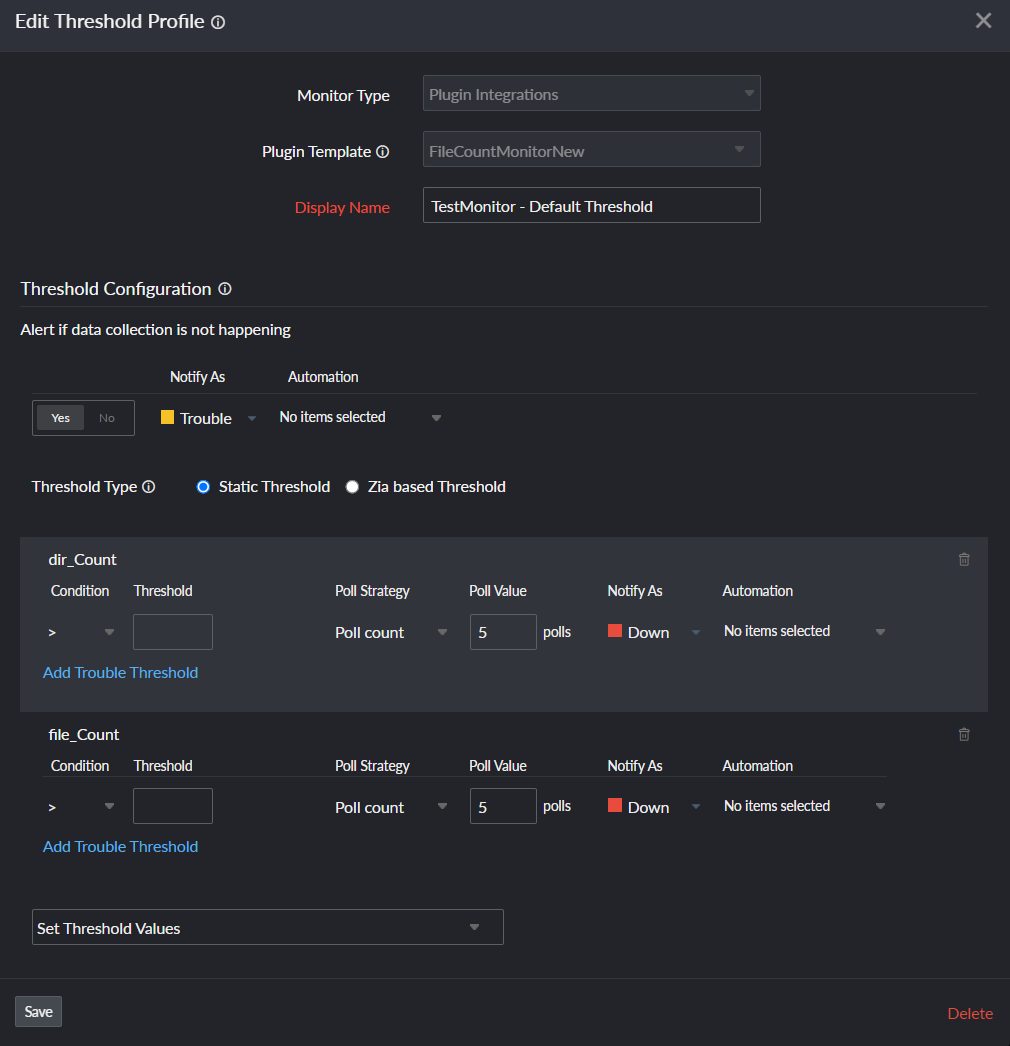Image resolution: width=1010 pixels, height=1046 pixels.
Task: Click info icon next to Plugin Template
Action: coord(382,152)
